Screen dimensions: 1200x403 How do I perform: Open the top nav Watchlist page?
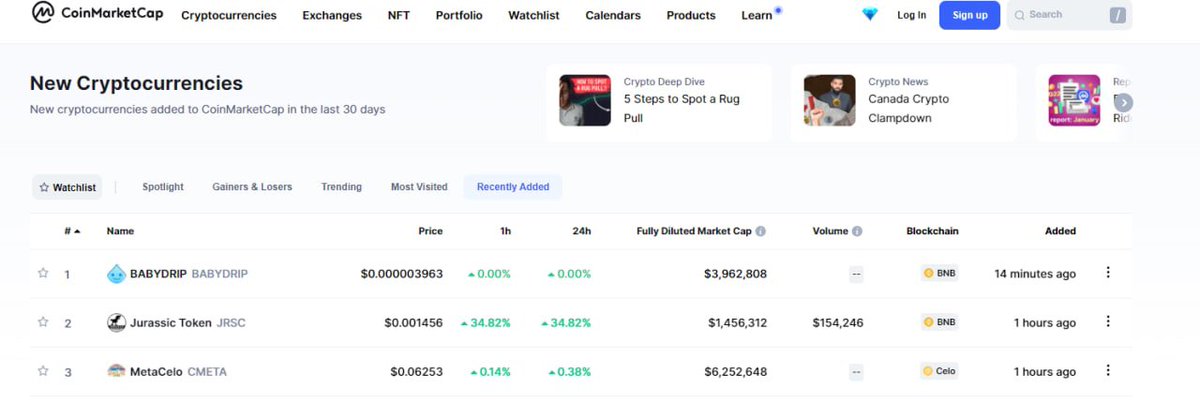pos(534,15)
